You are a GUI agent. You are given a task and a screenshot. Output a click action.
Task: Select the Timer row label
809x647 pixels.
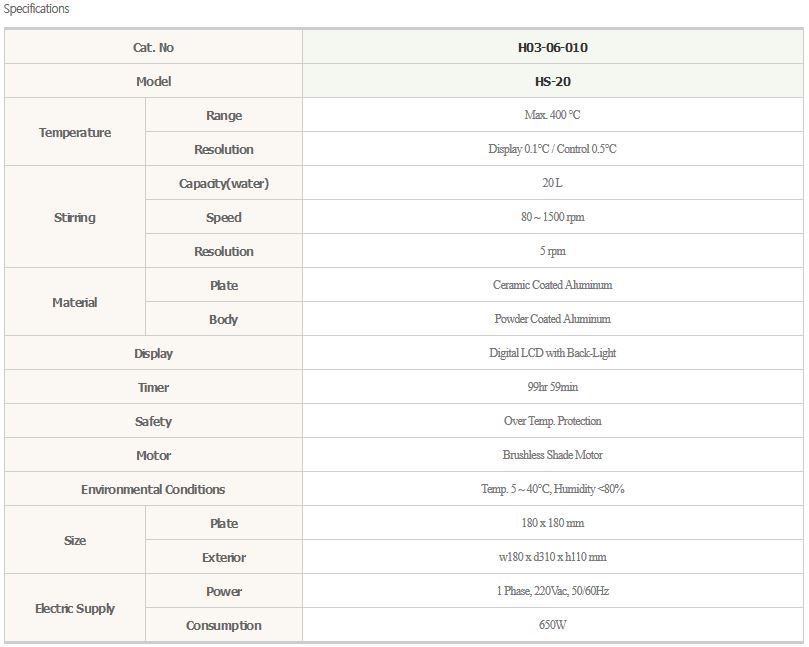pos(153,387)
